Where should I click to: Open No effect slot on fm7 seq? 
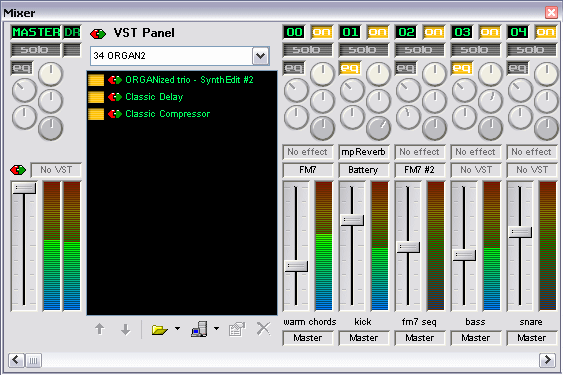[420, 152]
